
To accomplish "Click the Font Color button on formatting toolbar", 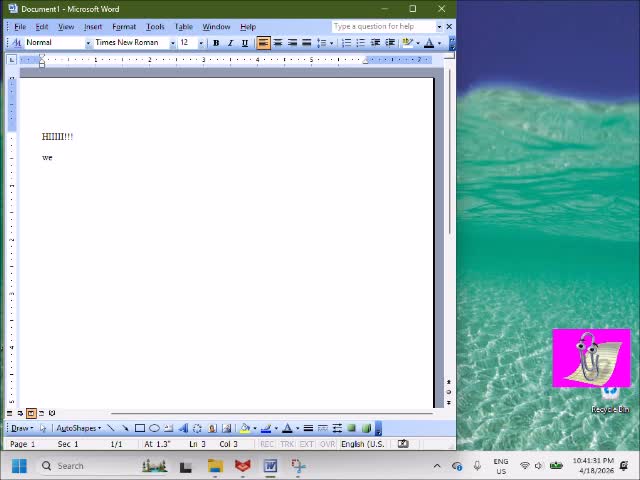I will (429, 43).
